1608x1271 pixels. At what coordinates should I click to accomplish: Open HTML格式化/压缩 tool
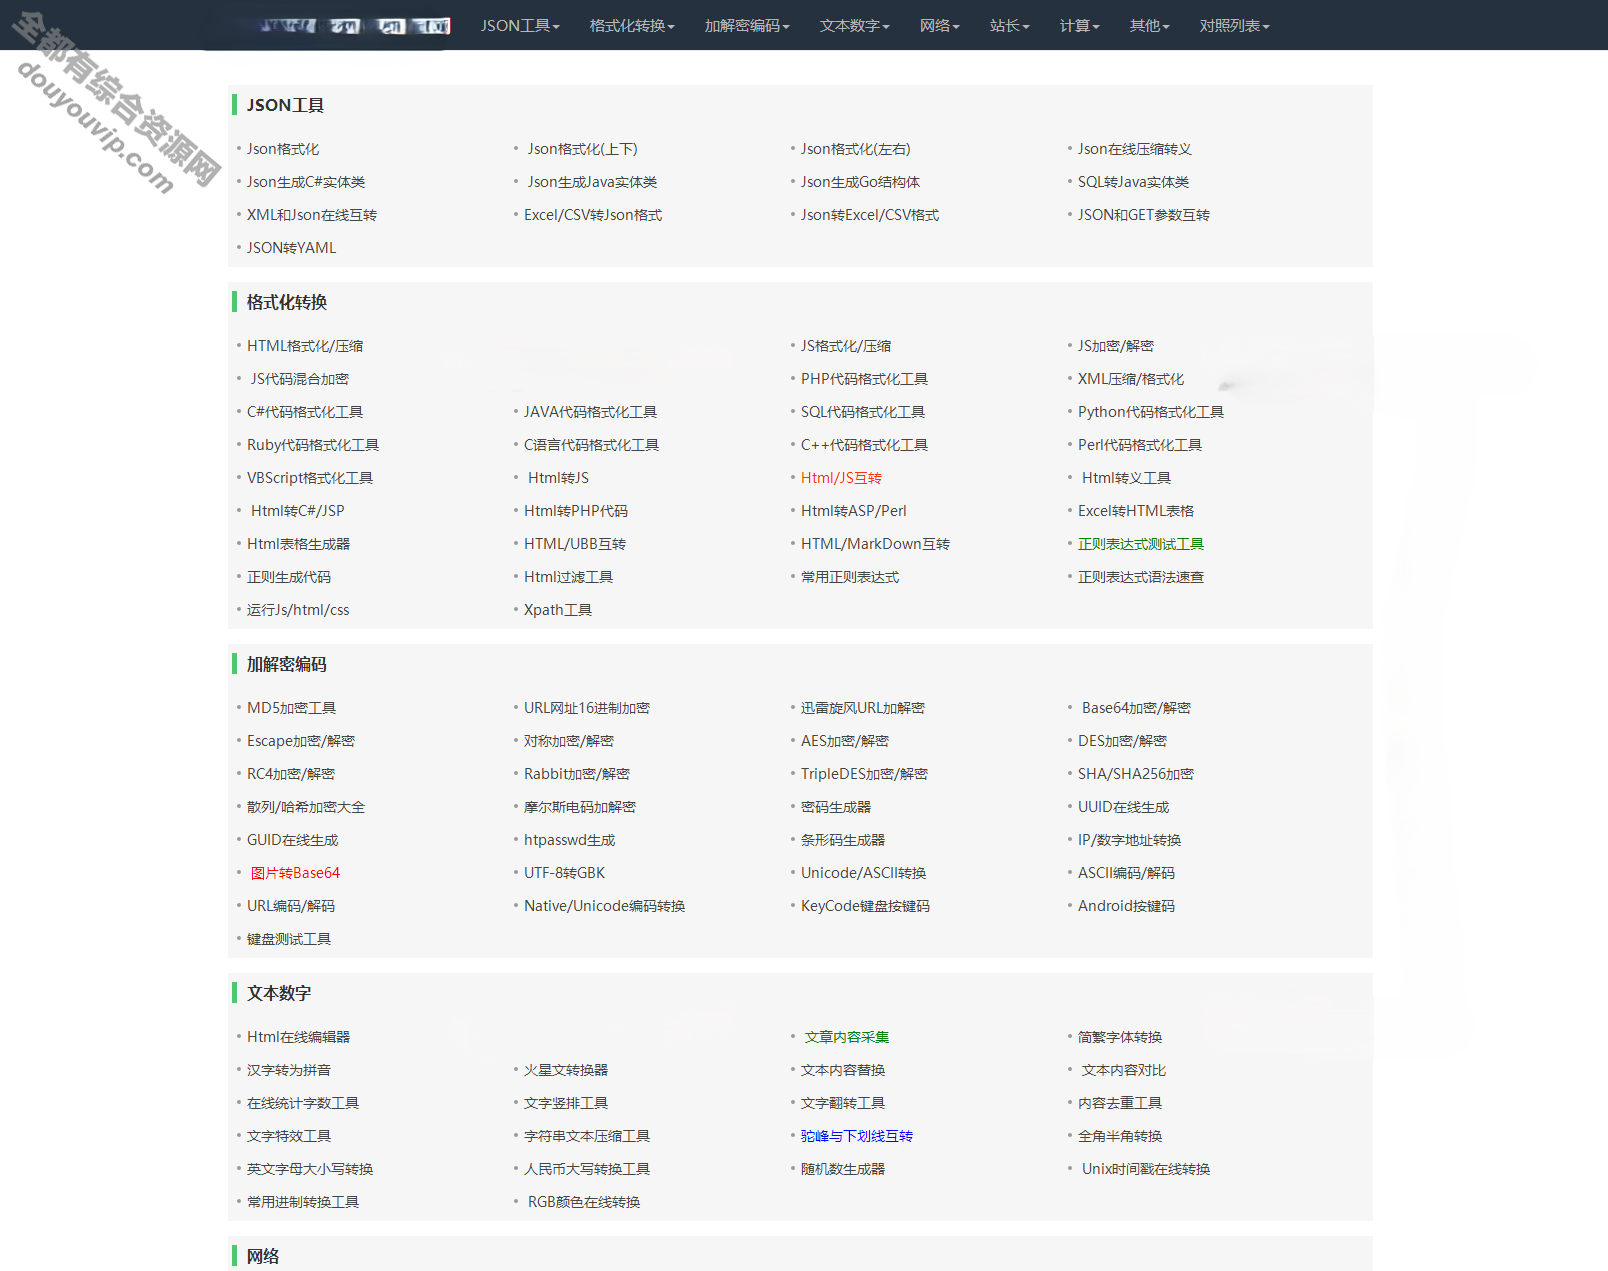[305, 346]
